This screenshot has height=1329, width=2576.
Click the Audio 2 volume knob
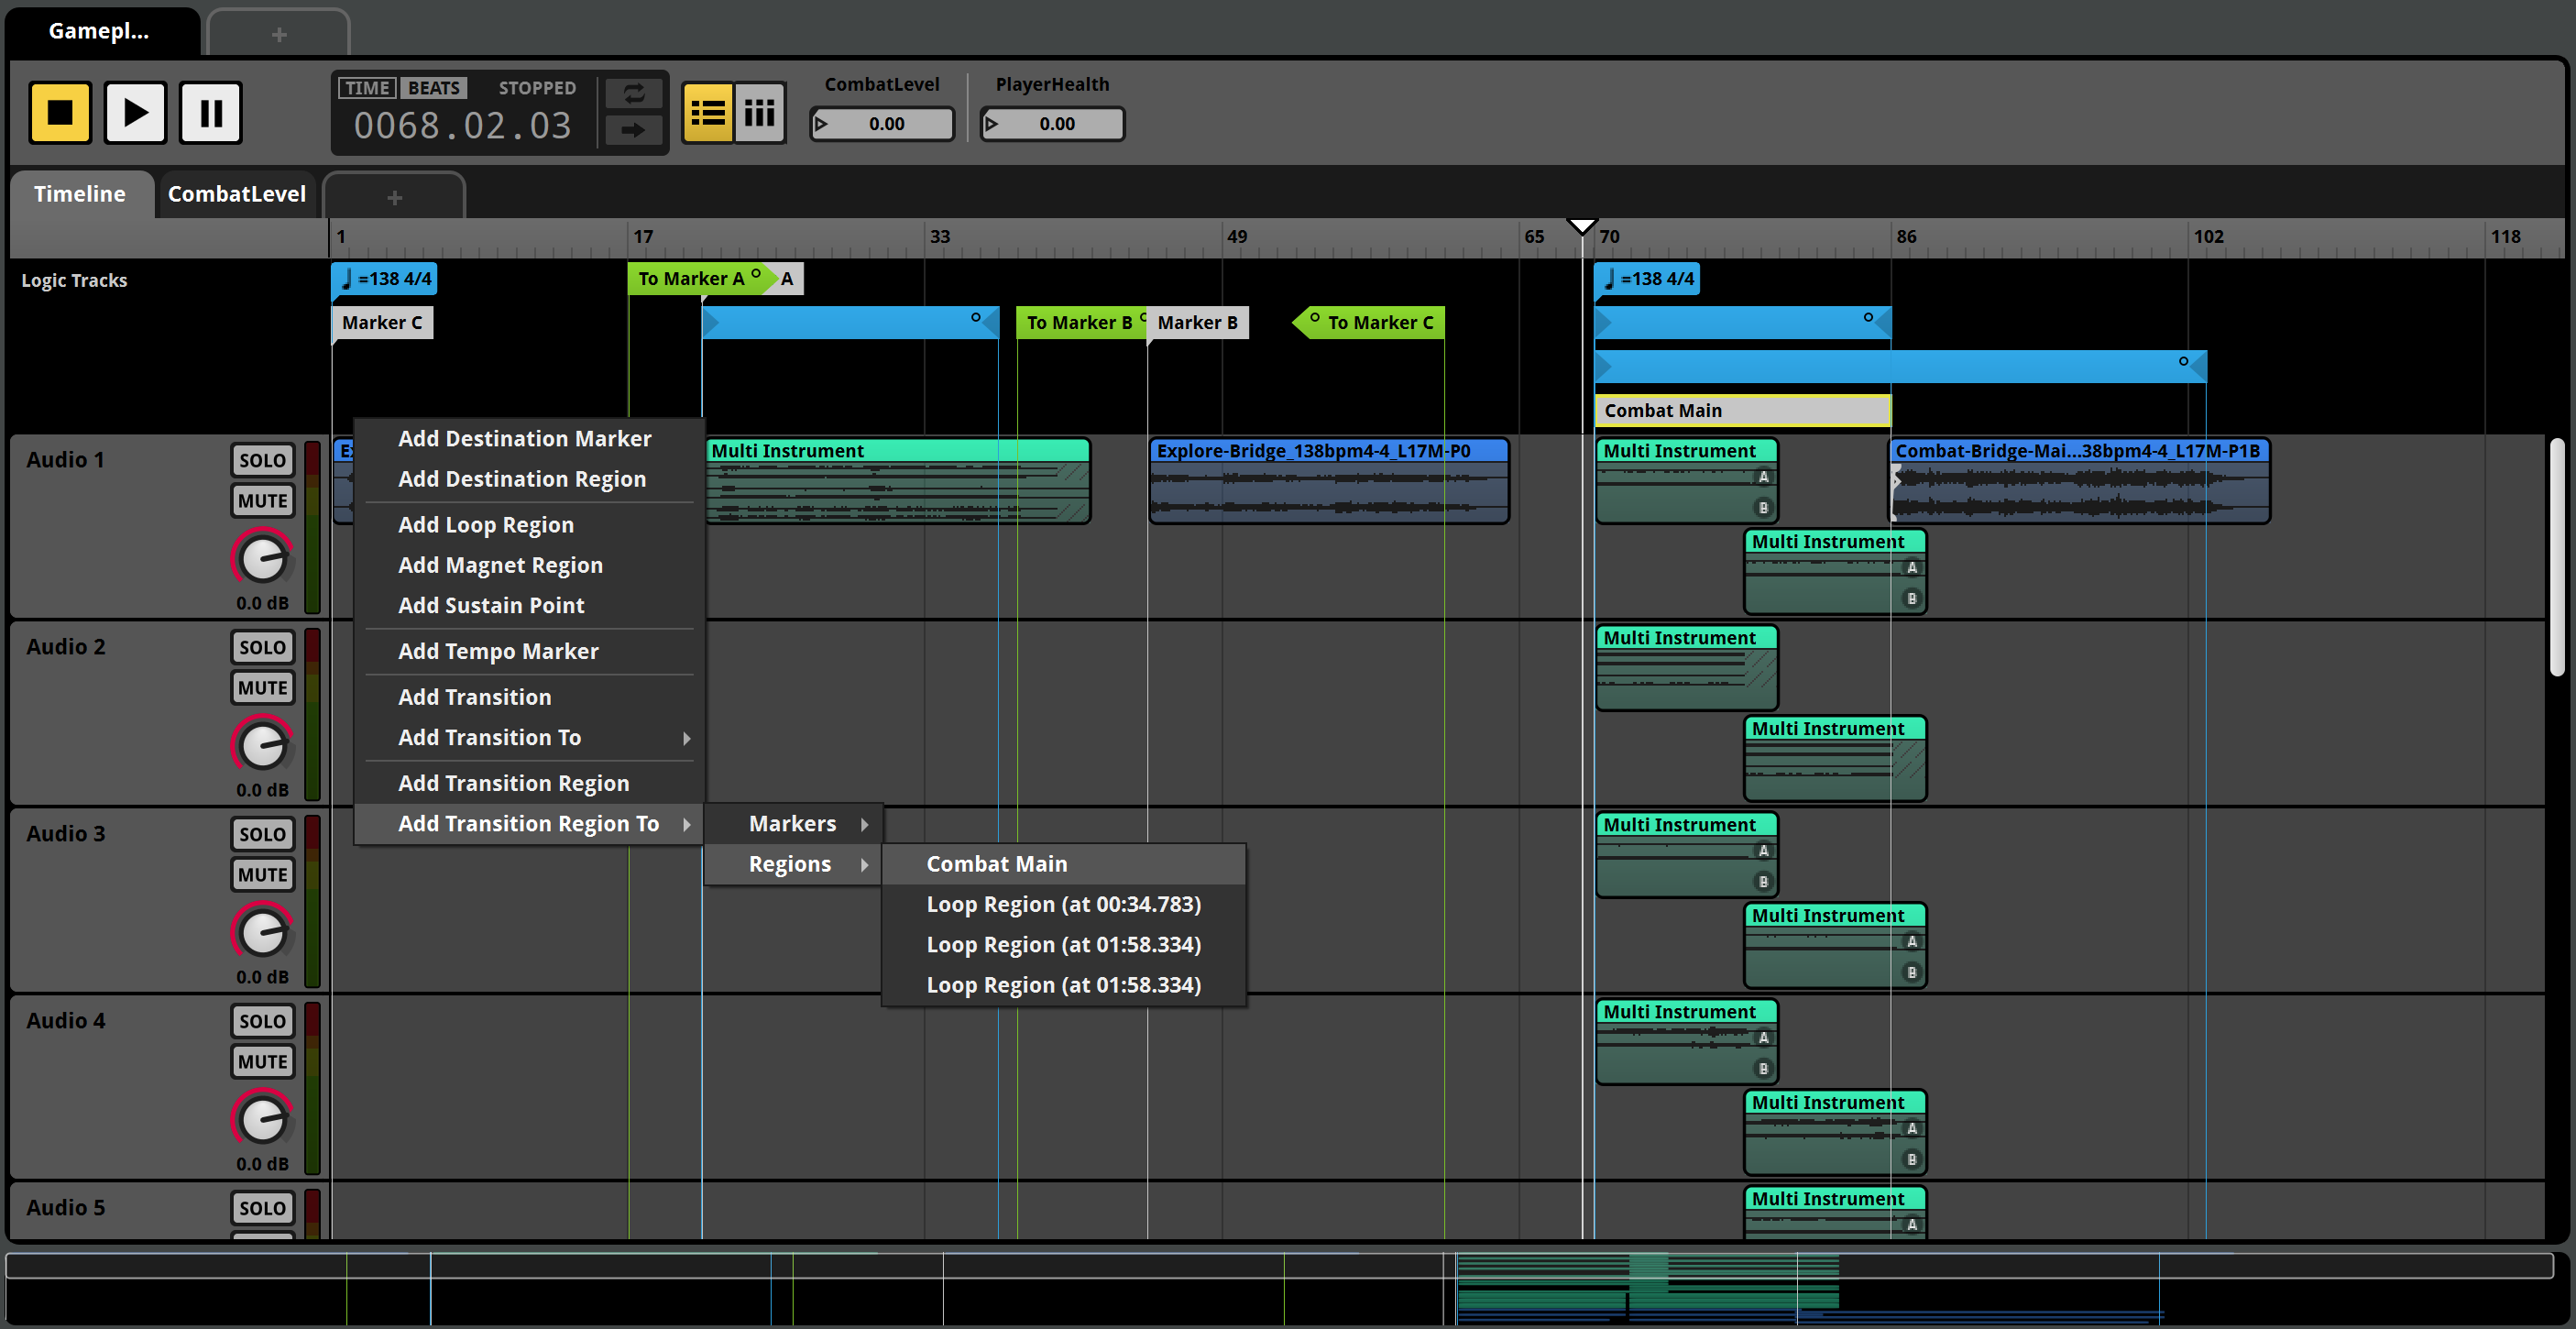tap(263, 745)
